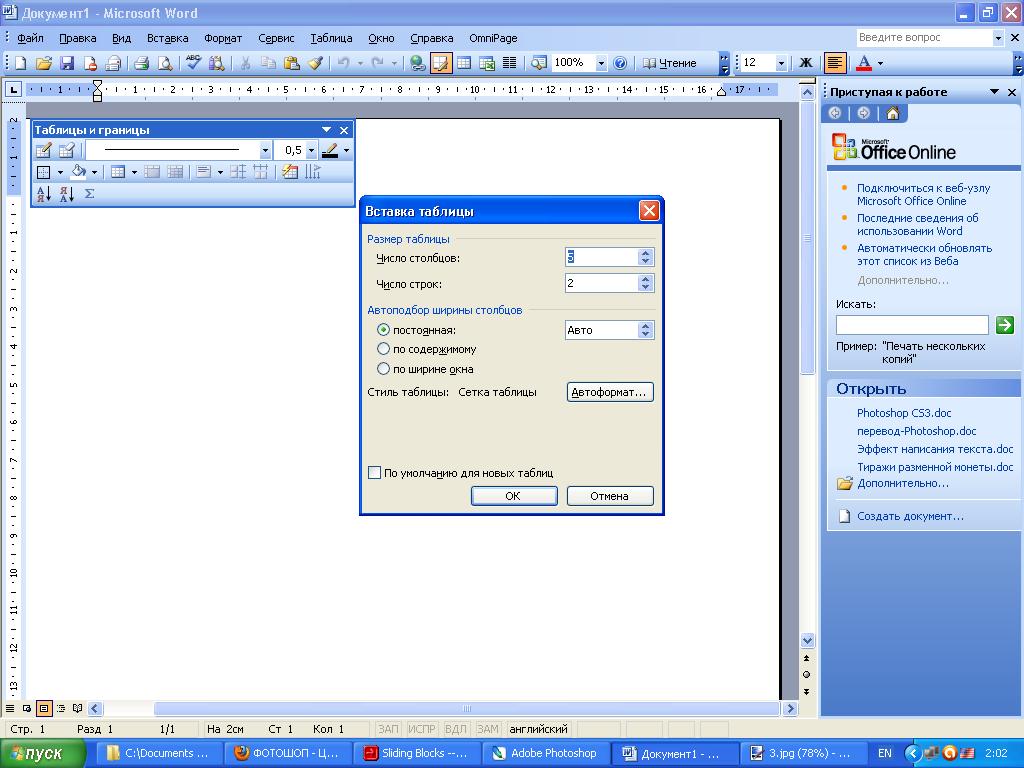Open the font size 12 dropdown
This screenshot has height=768, width=1024.
point(781,63)
